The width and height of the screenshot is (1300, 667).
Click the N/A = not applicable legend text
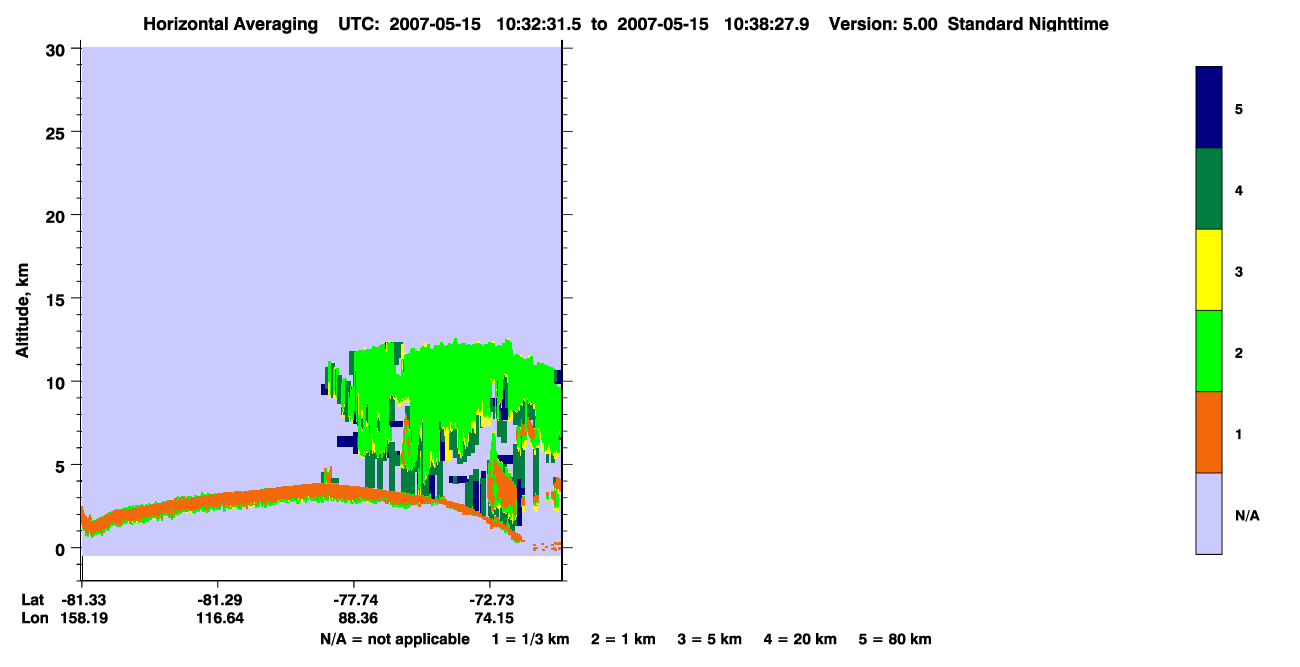point(395,639)
